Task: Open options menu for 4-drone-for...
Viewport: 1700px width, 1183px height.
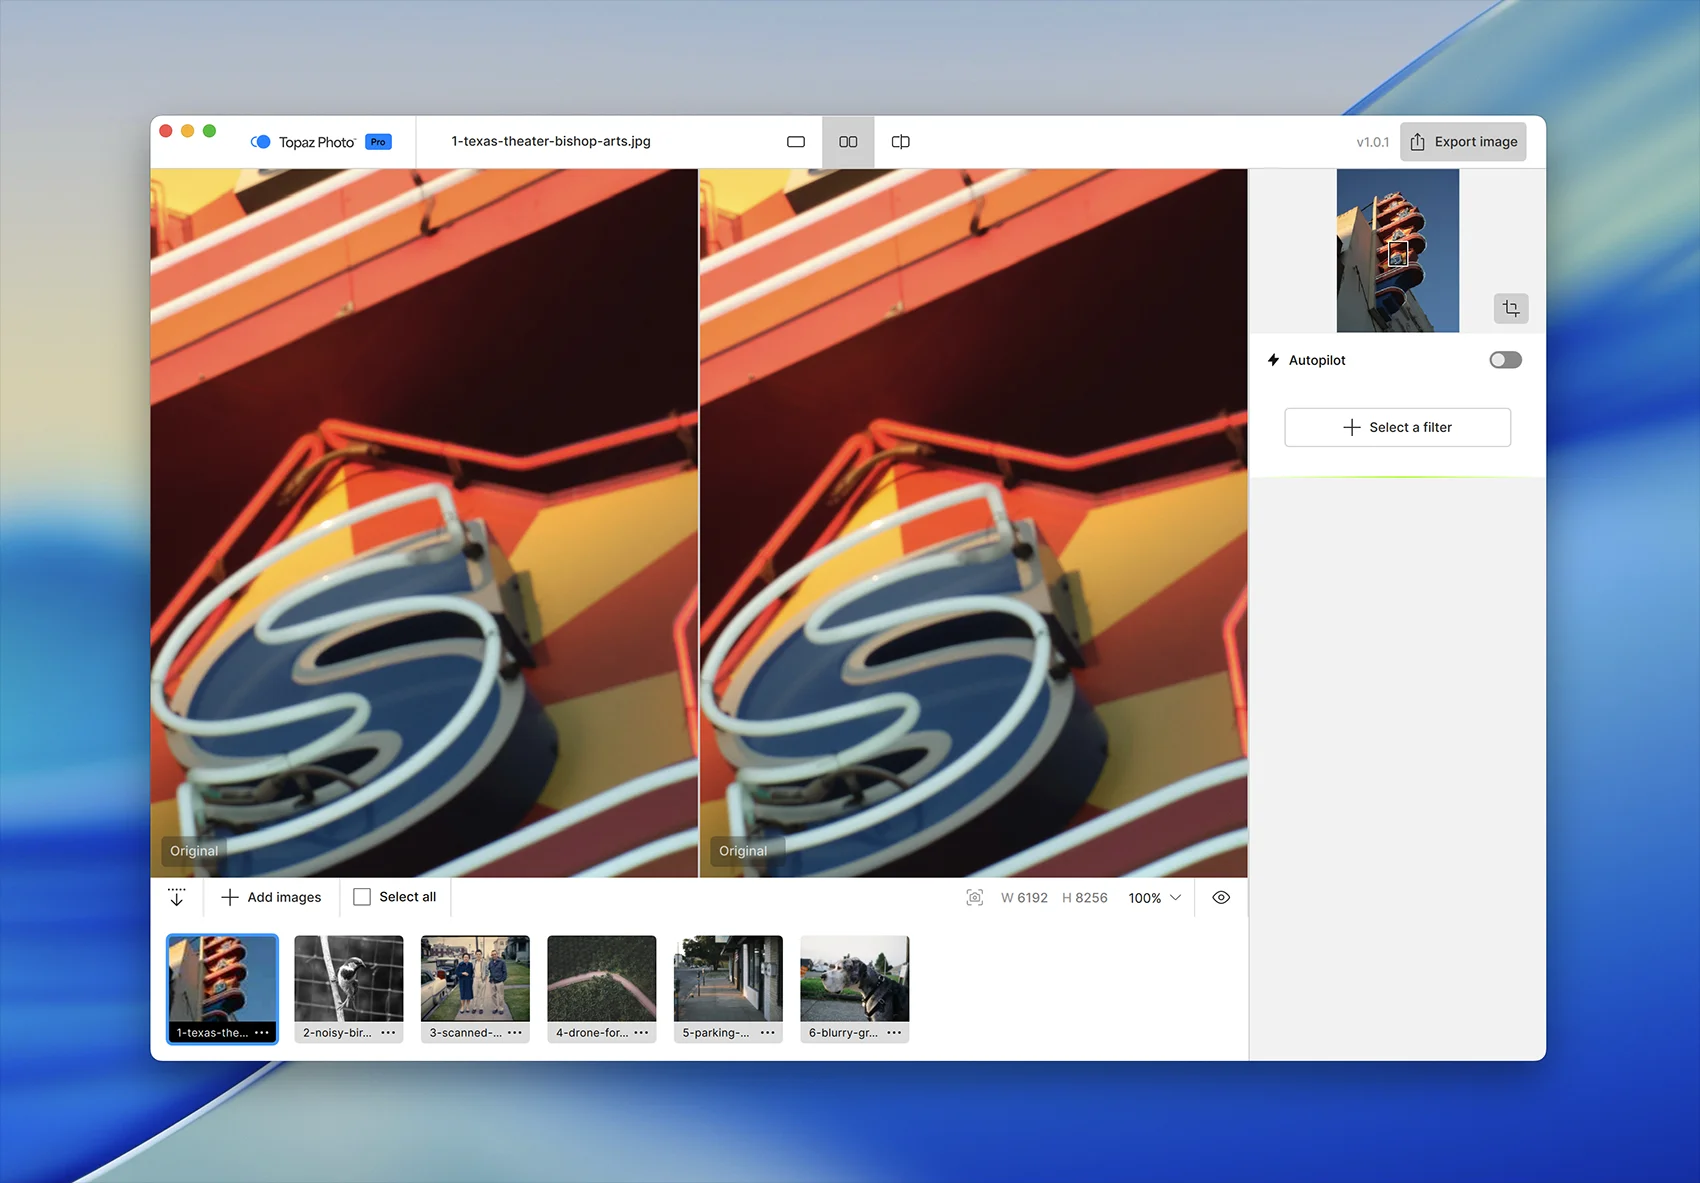Action: 641,1033
